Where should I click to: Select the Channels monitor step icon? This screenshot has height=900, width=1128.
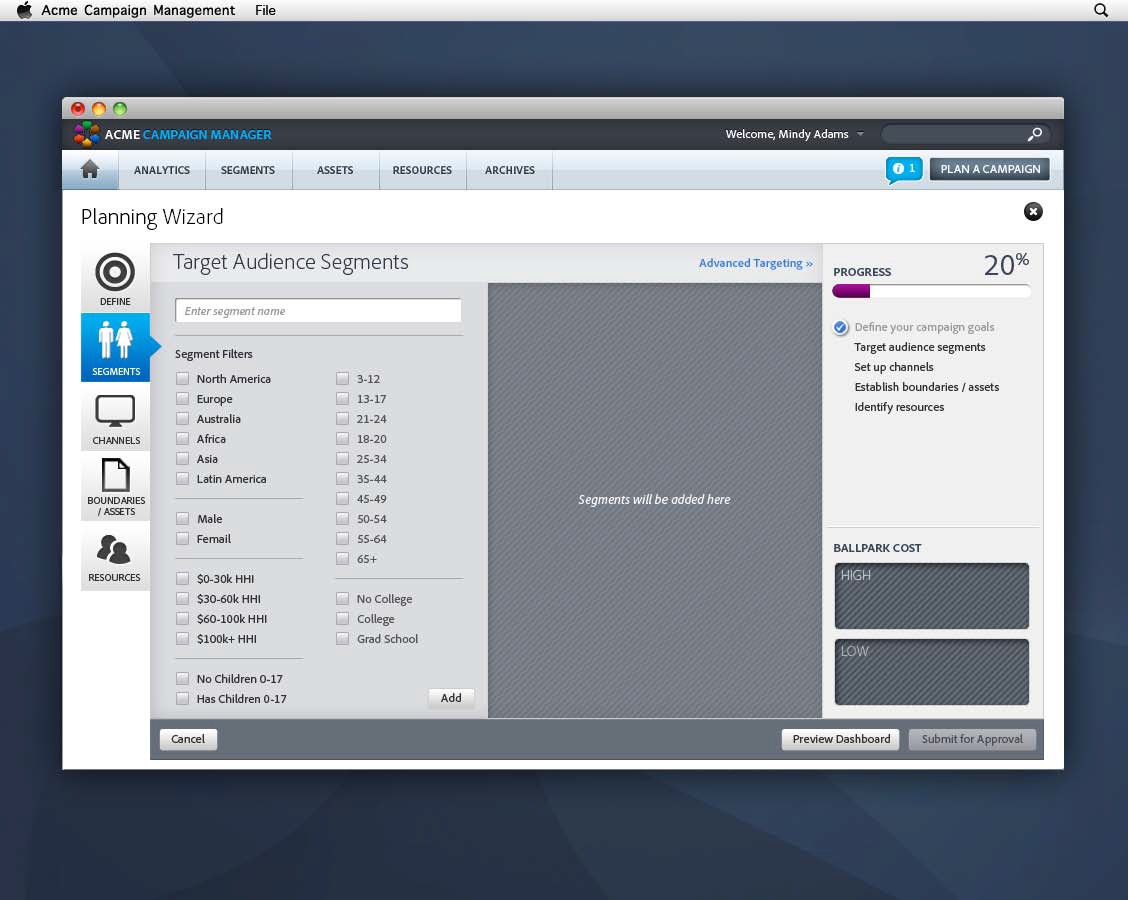click(115, 411)
